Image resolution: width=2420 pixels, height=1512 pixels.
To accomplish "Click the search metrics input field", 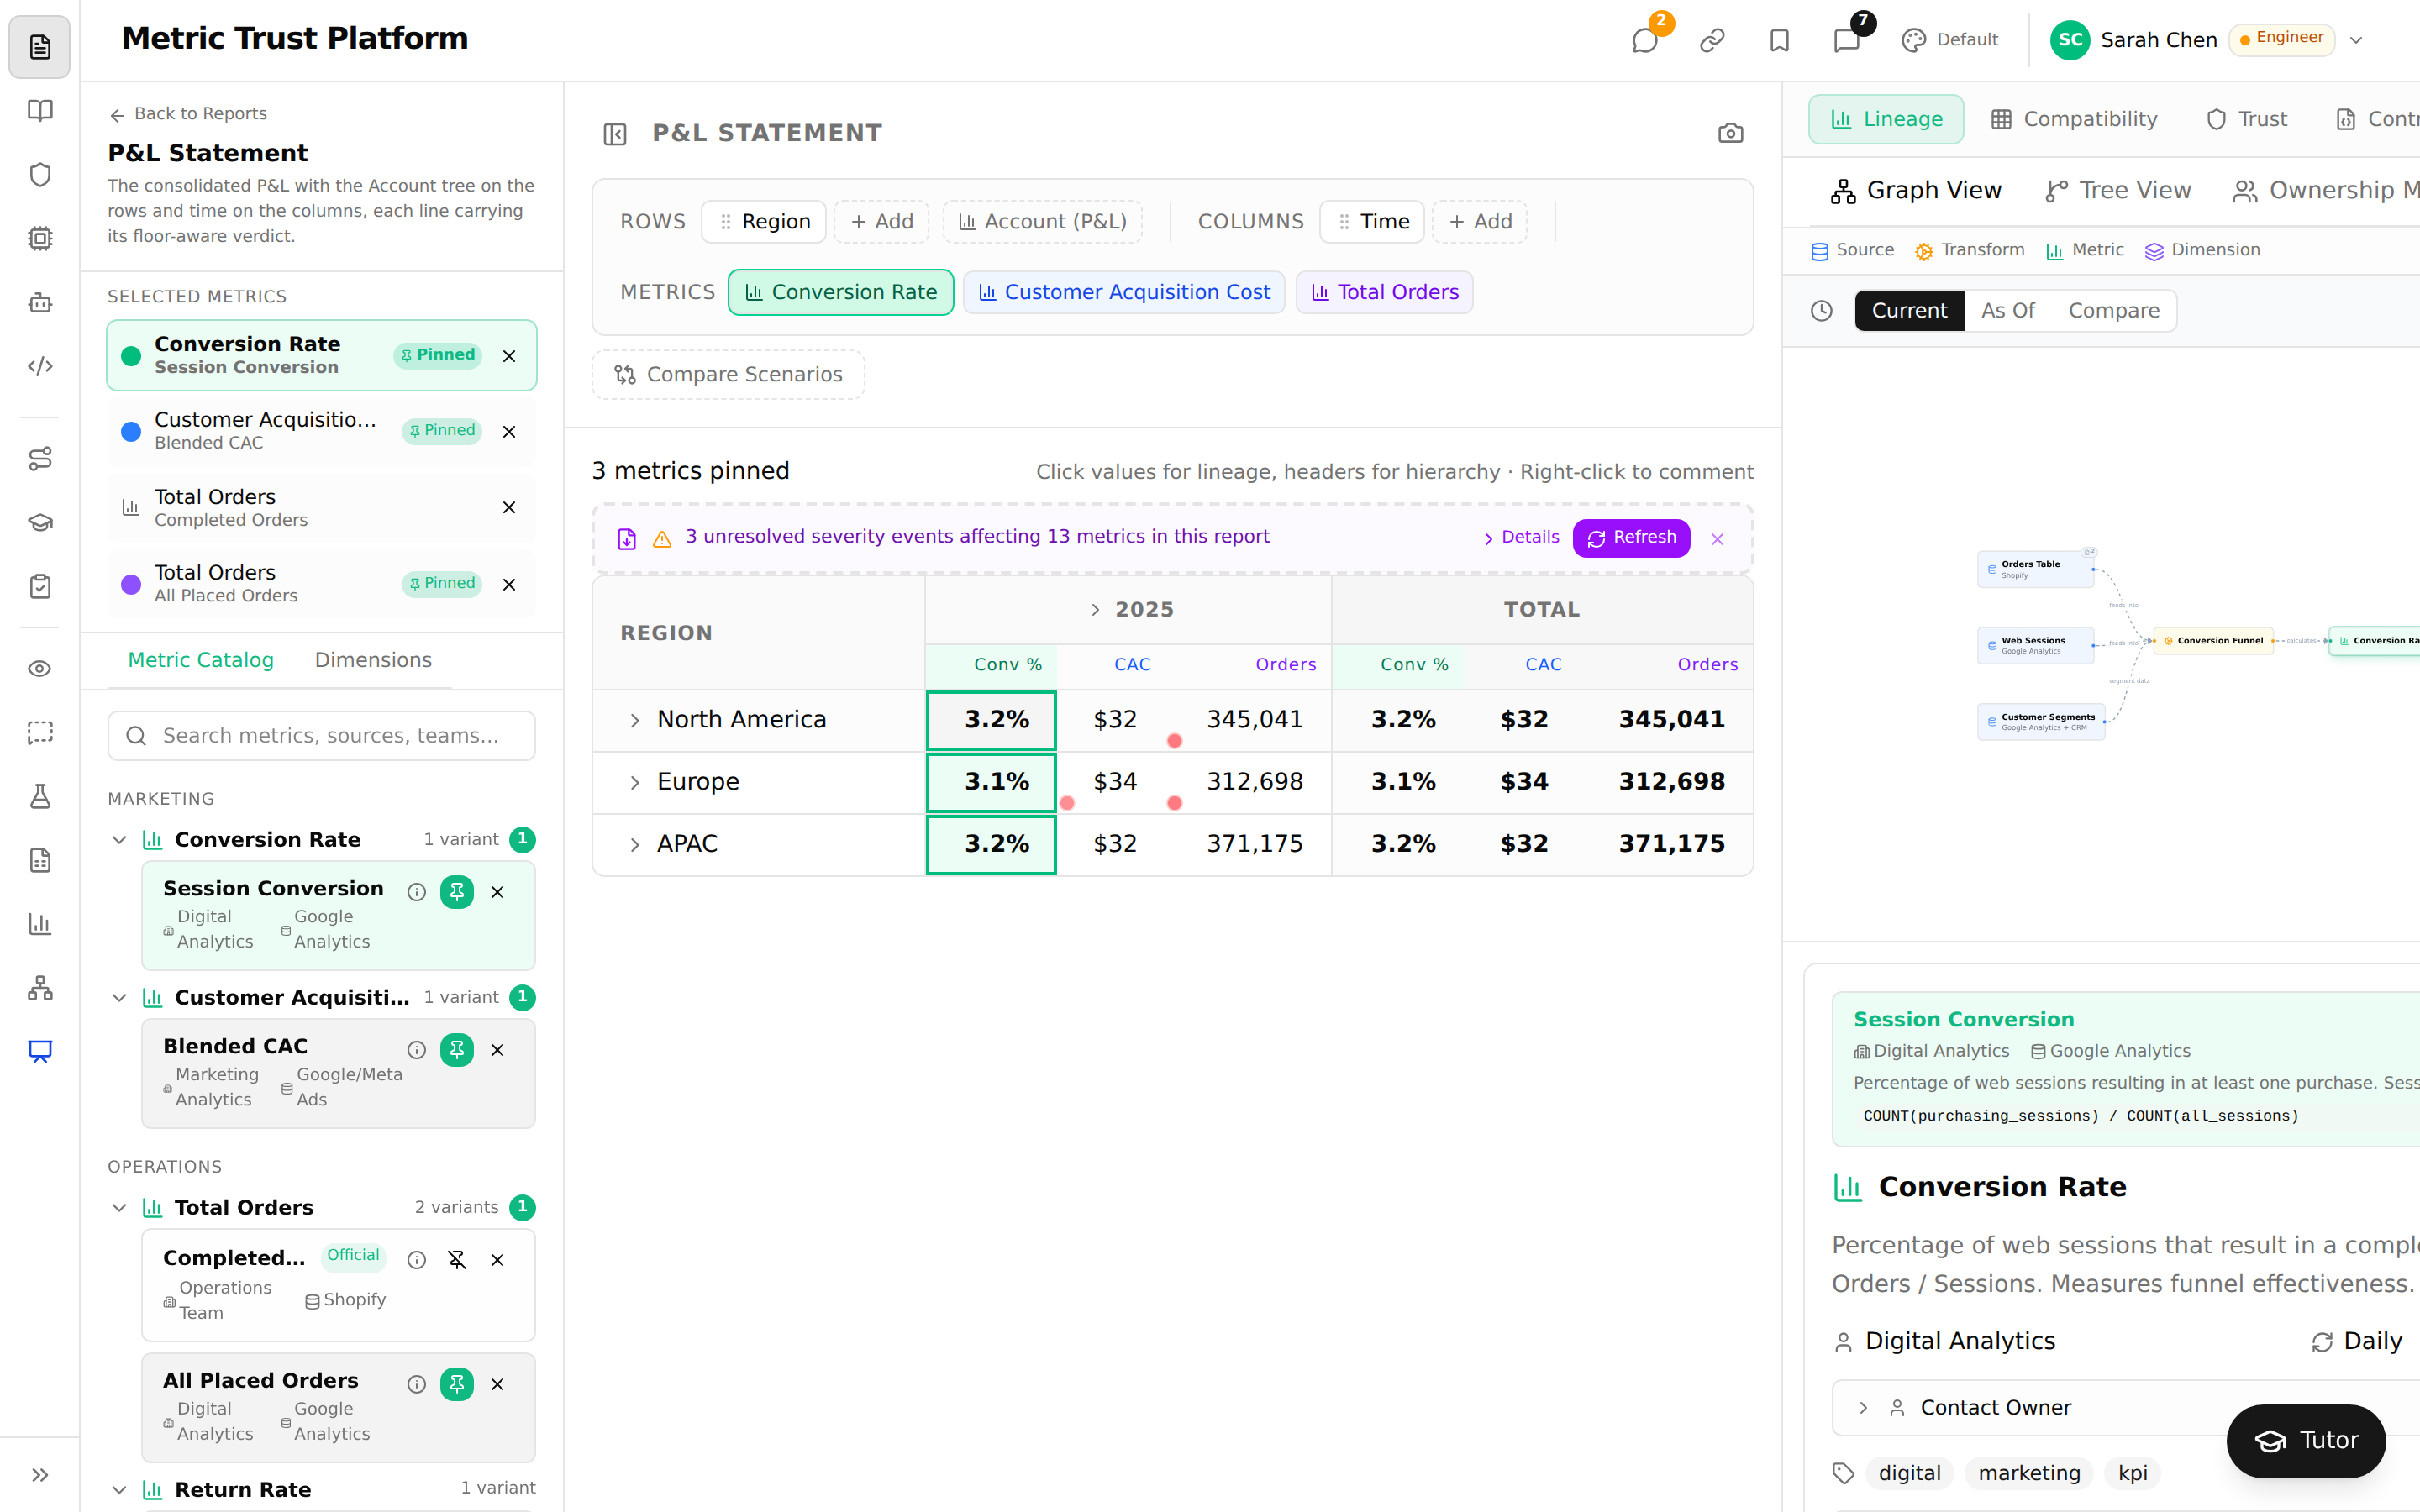I will pyautogui.click(x=321, y=736).
